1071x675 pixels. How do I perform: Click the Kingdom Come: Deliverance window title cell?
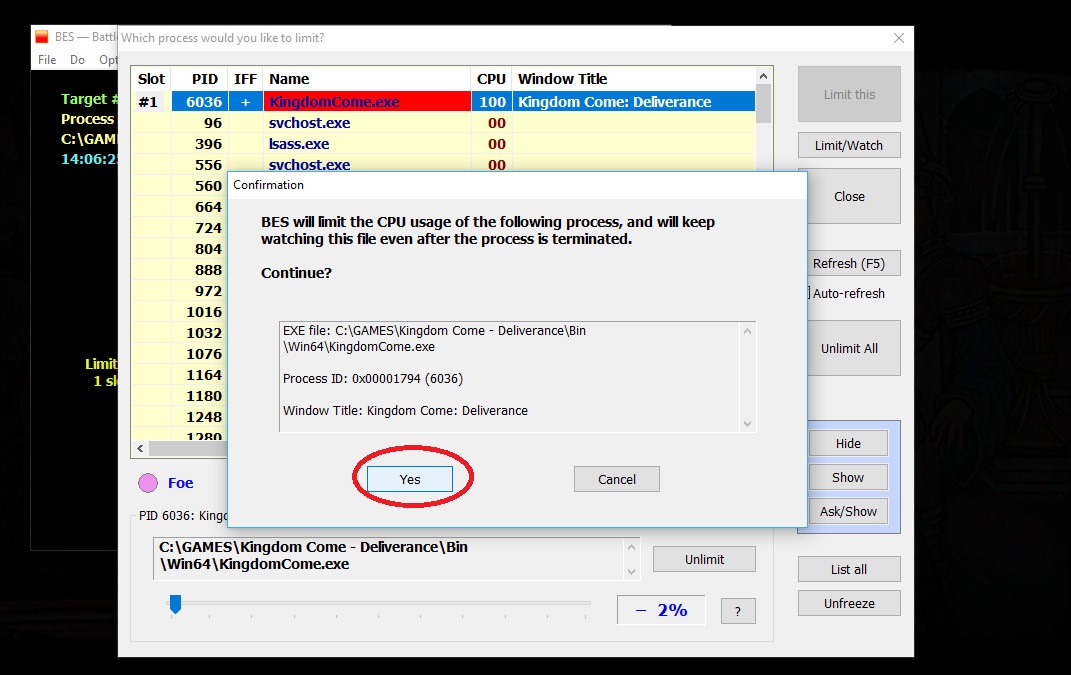634,102
